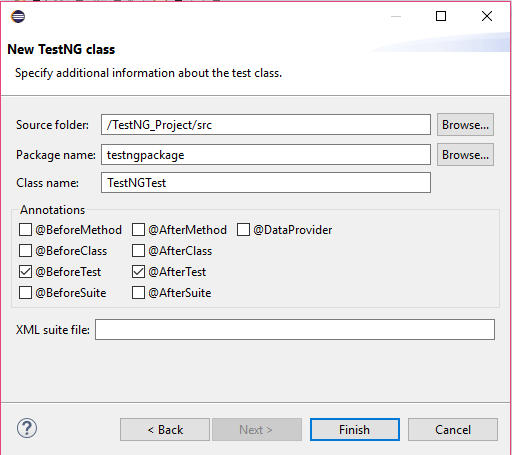This screenshot has width=512, height=455.
Task: Click the disabled Next > button
Action: coord(257,430)
